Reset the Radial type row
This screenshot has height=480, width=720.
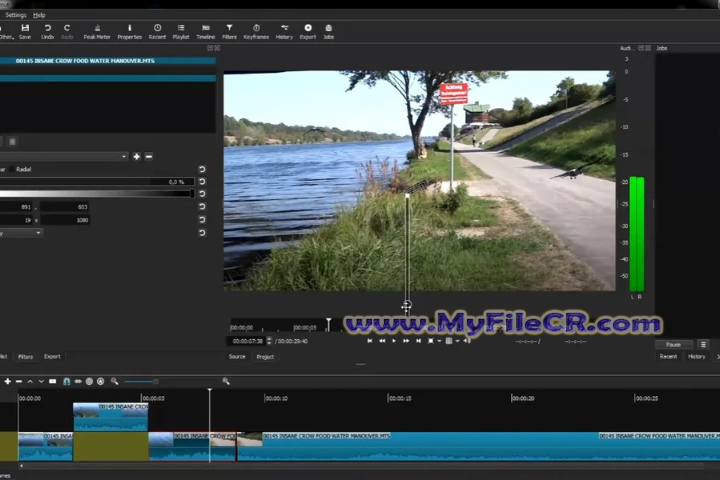tap(202, 169)
